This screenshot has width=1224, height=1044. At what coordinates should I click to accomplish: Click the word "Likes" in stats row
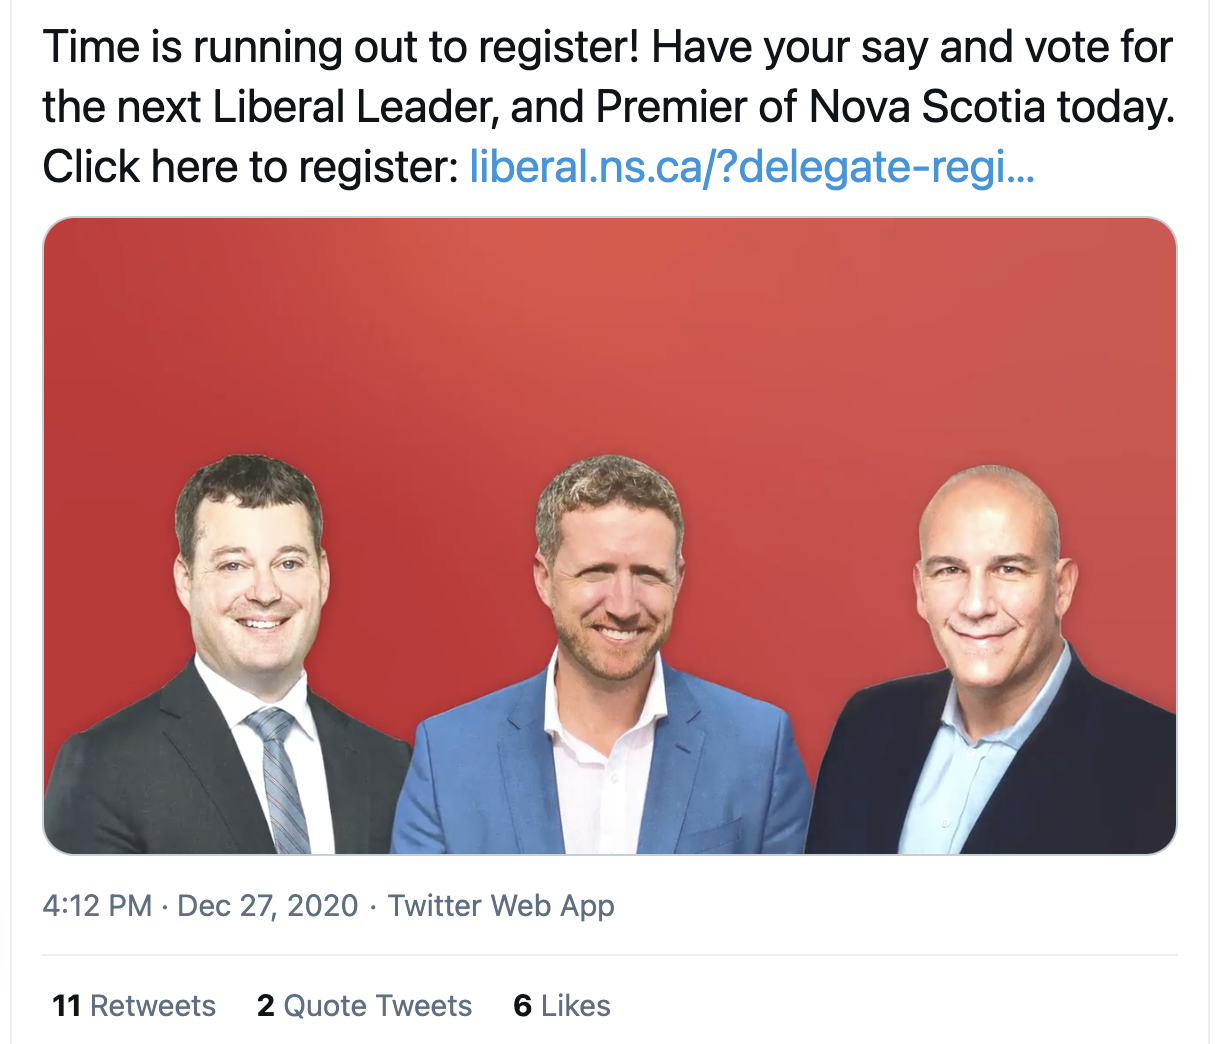point(575,1006)
